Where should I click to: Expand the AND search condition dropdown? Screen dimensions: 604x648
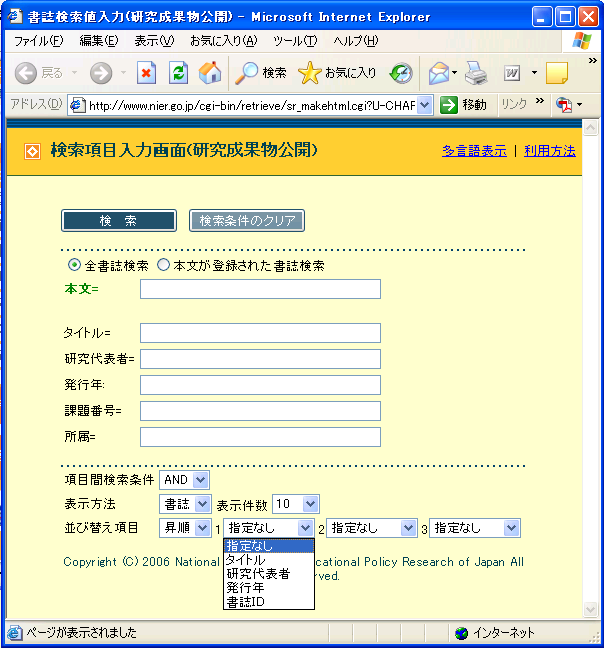184,480
